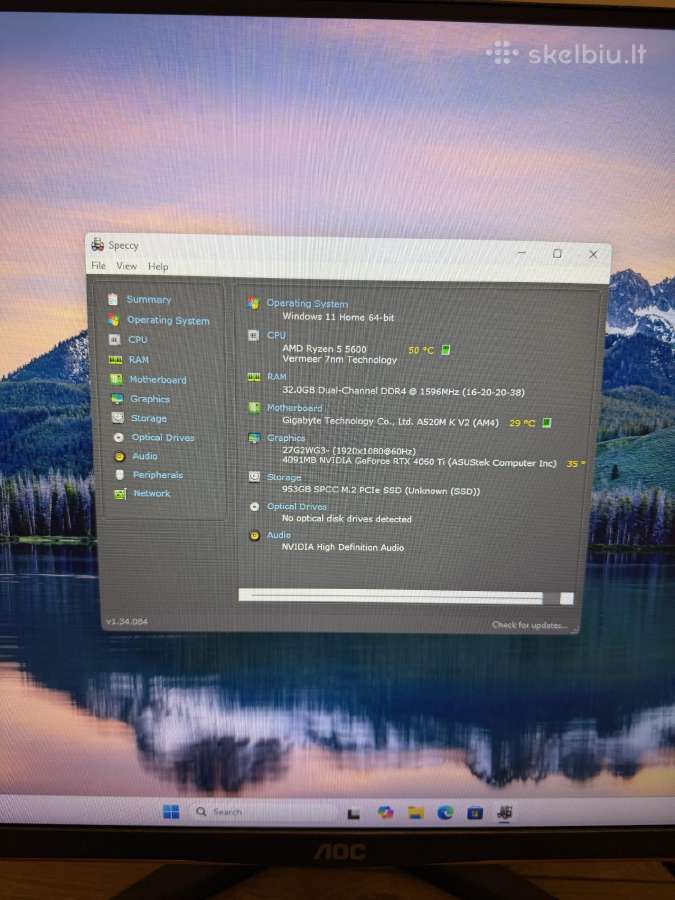This screenshot has width=675, height=900.
Task: Click the Network card icon in sidebar
Action: pos(120,494)
